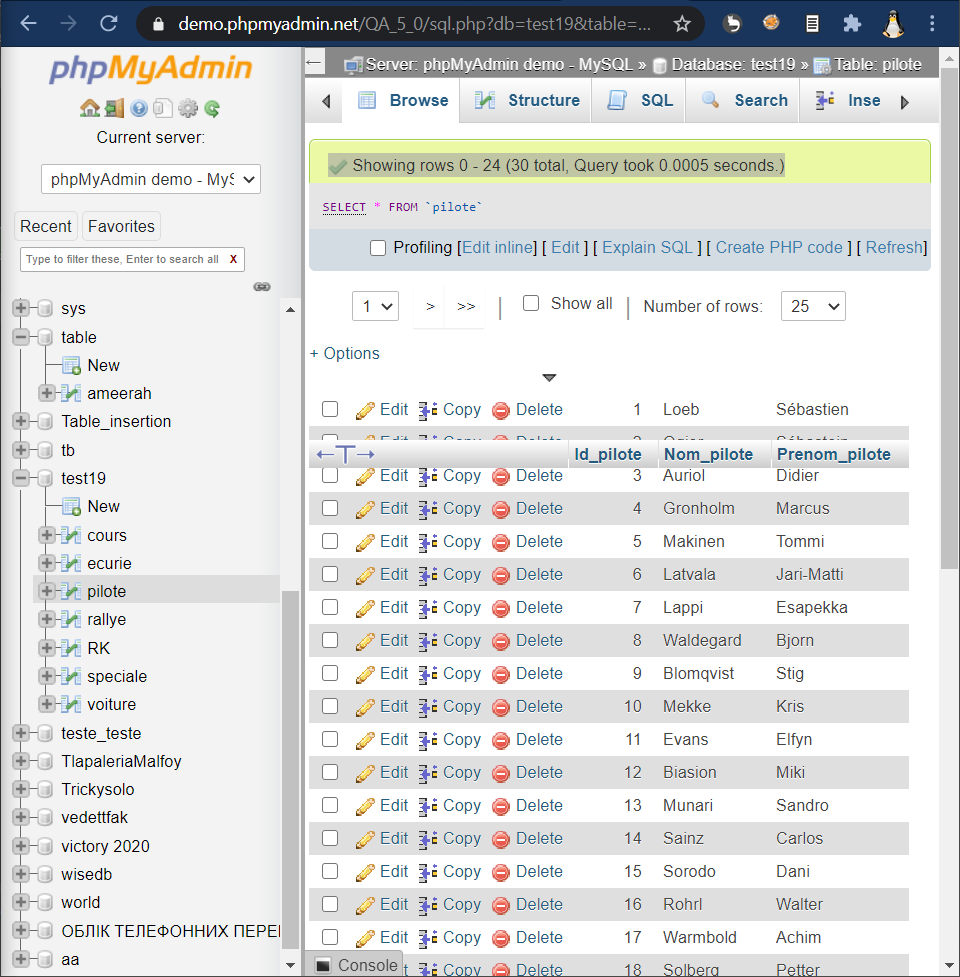Bookmark this page with star icon

[x=682, y=24]
